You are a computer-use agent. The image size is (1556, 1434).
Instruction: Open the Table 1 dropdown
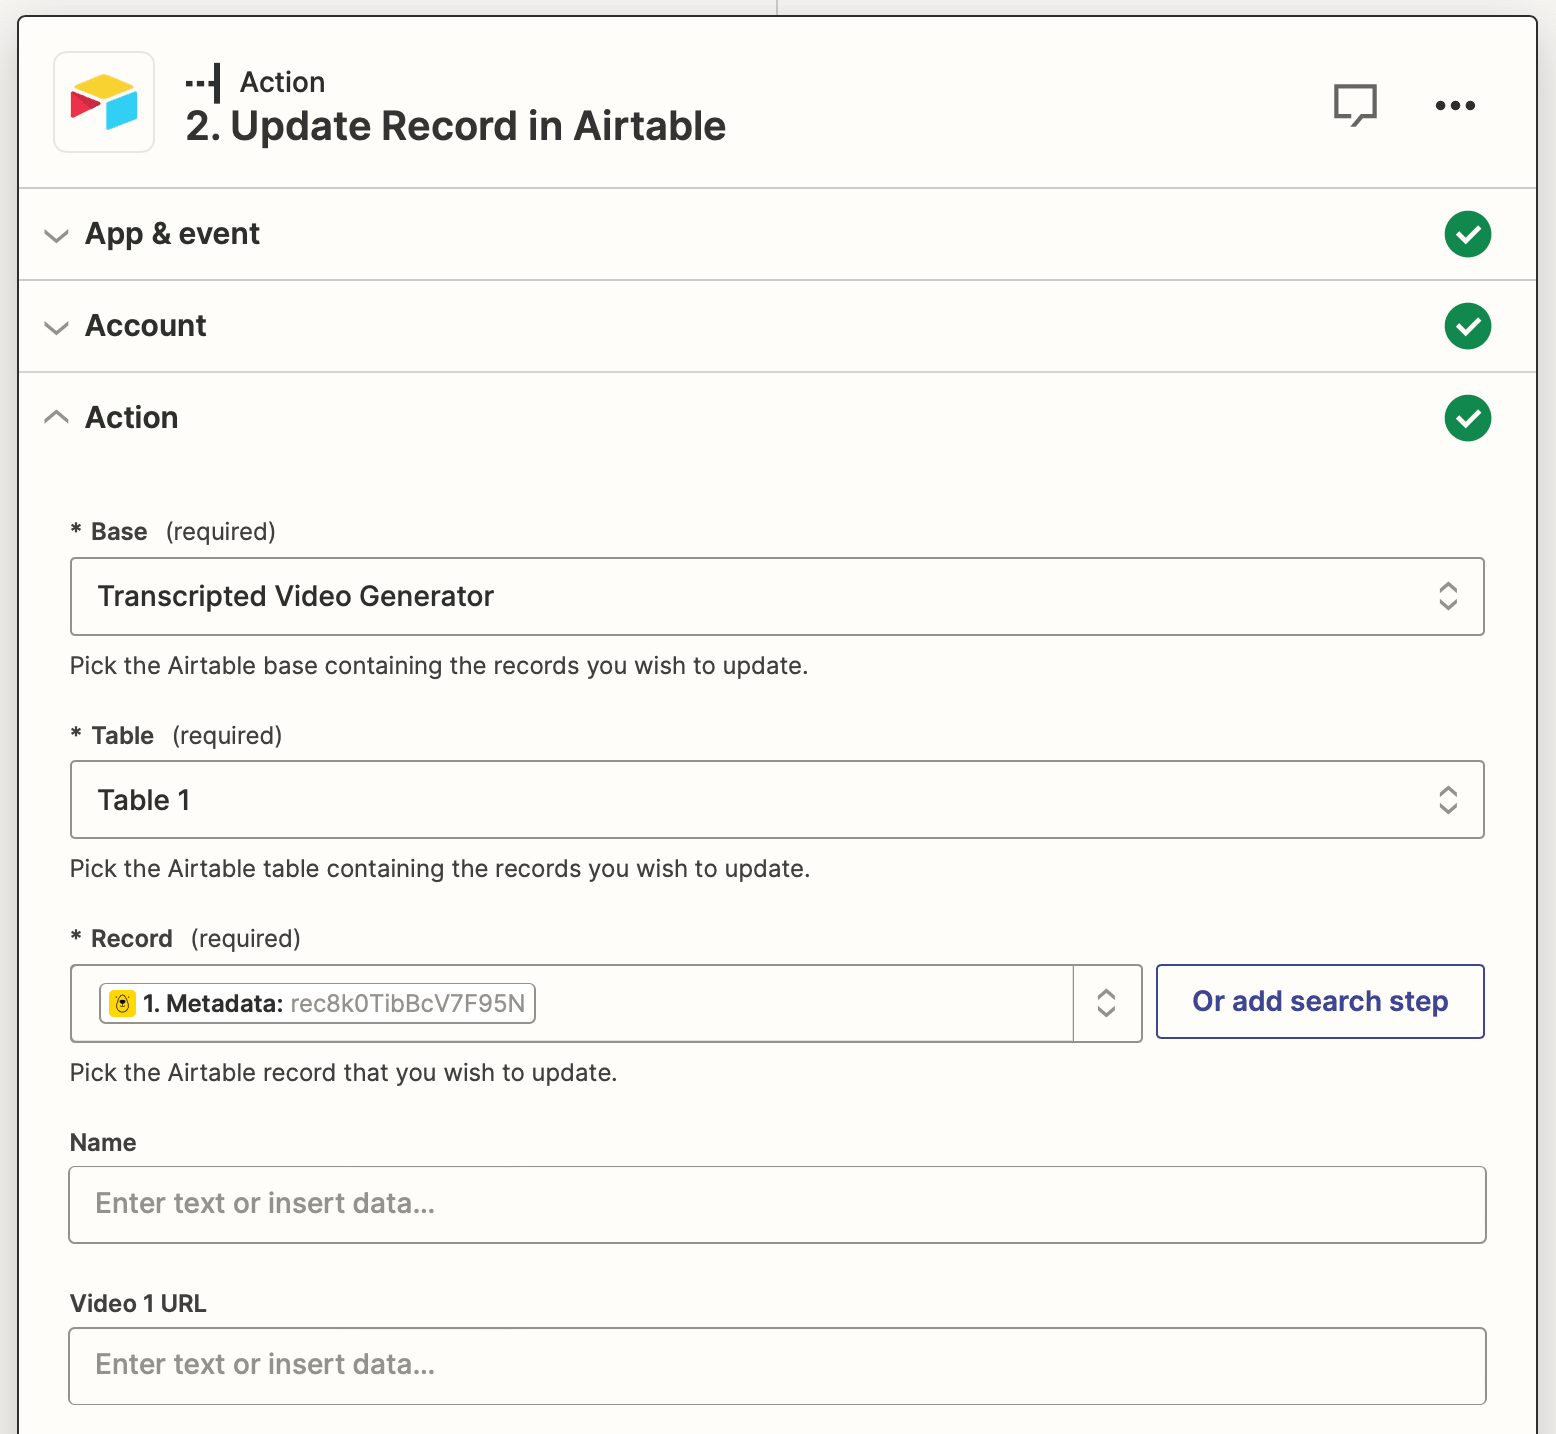pyautogui.click(x=1447, y=799)
